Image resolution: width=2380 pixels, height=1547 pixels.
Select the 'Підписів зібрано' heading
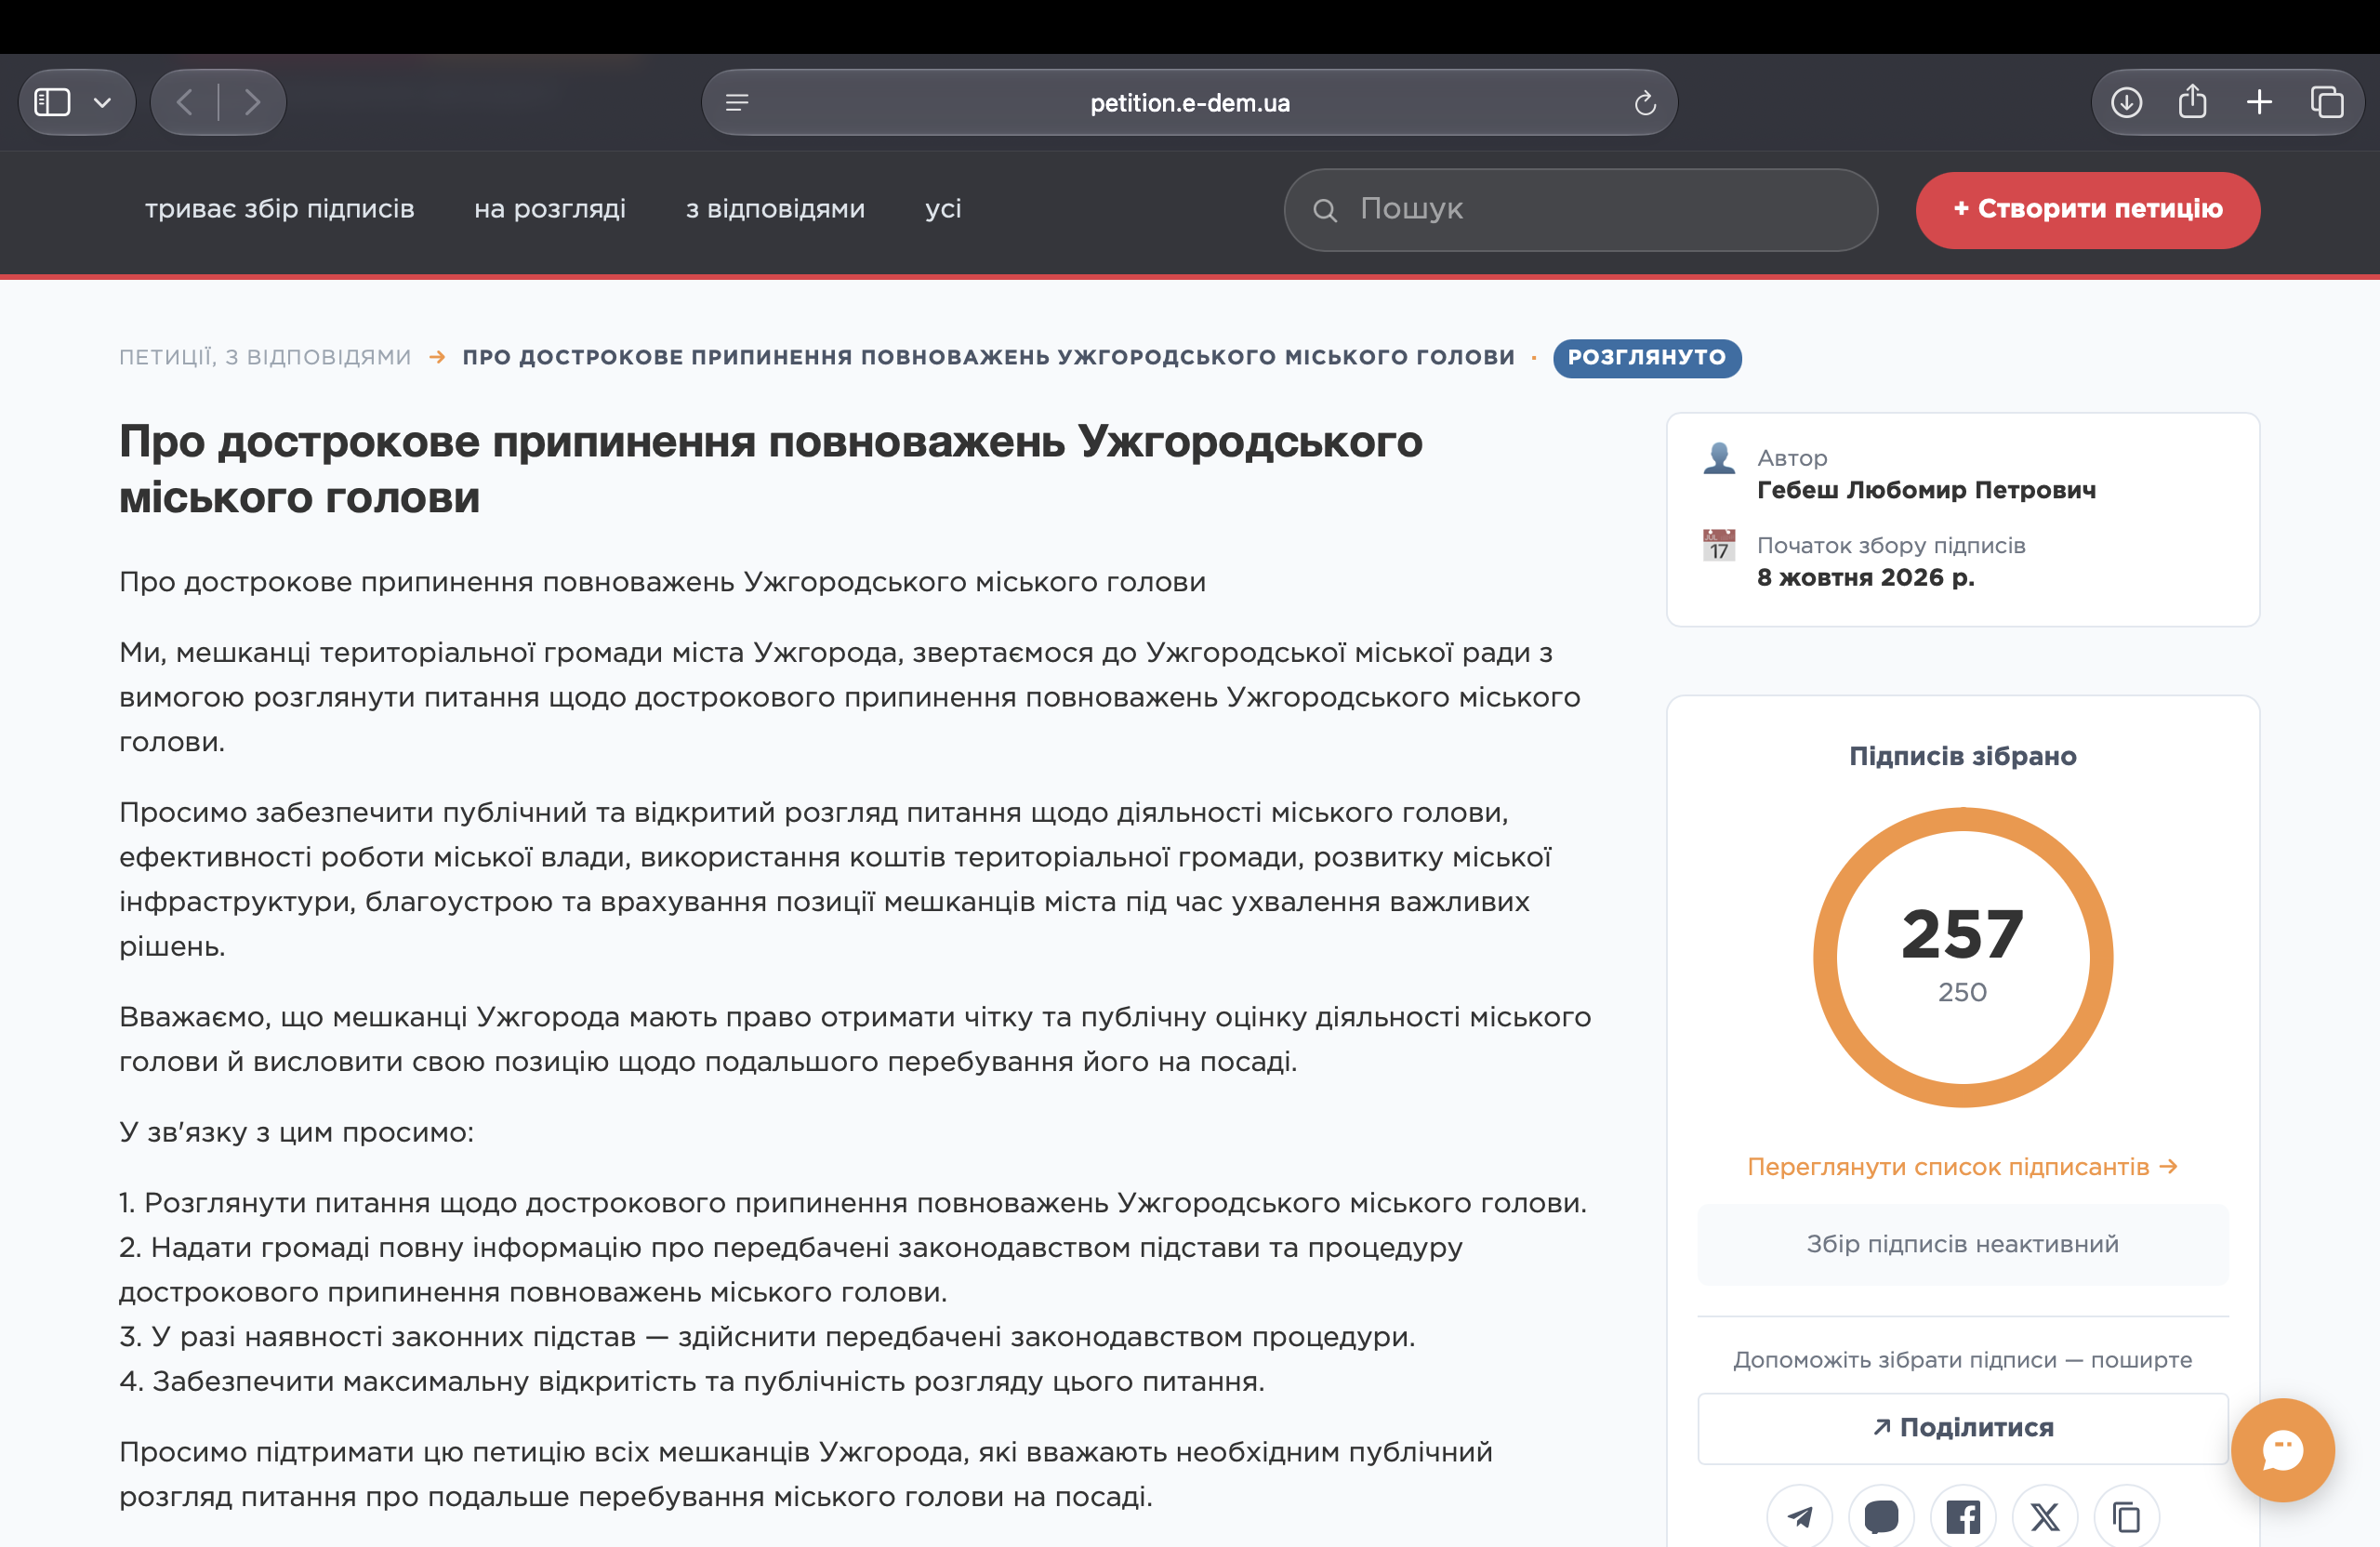(x=1962, y=755)
